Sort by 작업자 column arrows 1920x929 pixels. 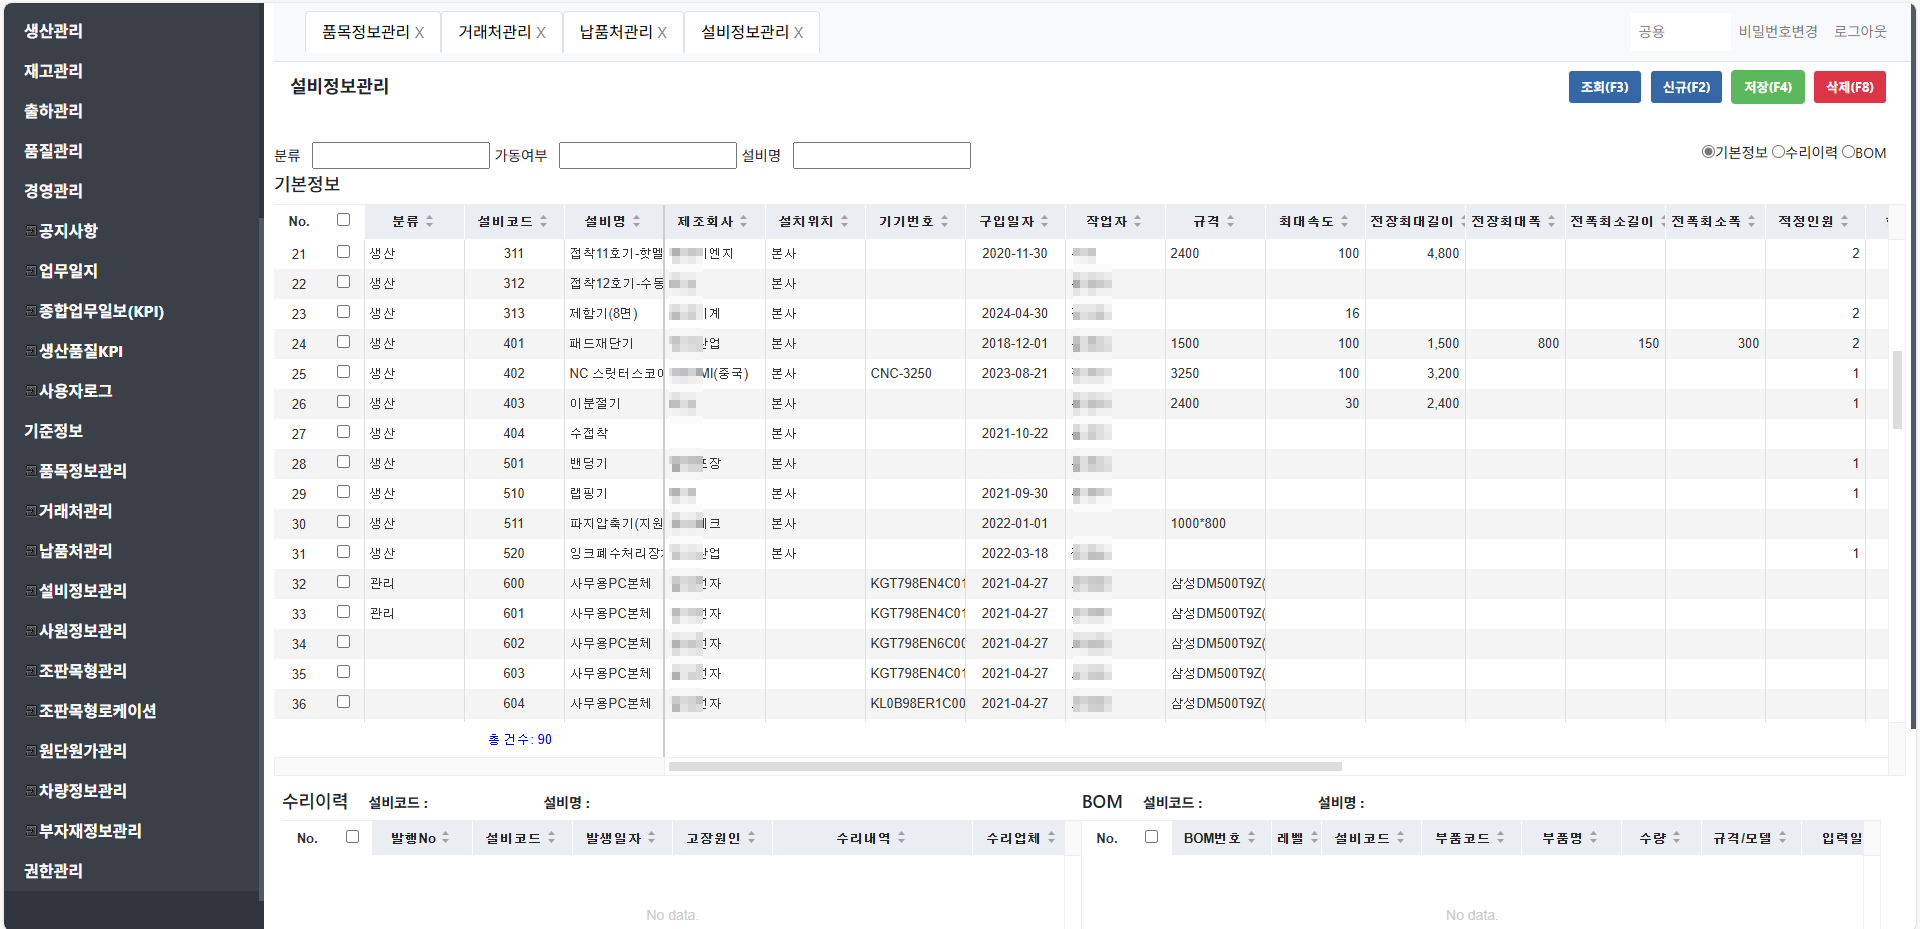pyautogui.click(x=1137, y=221)
